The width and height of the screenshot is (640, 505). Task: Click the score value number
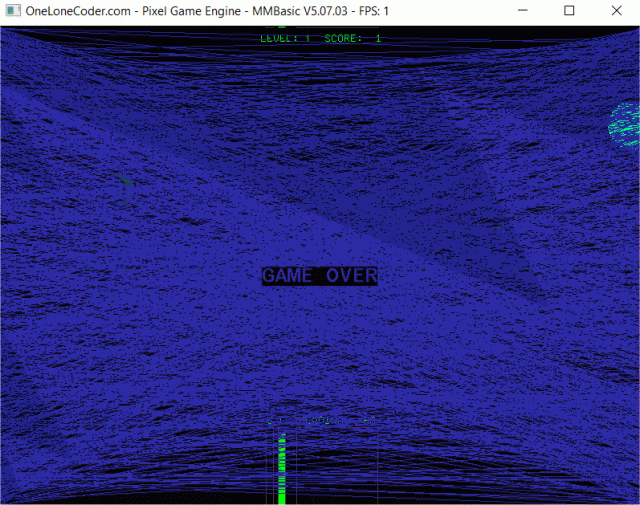[378, 38]
